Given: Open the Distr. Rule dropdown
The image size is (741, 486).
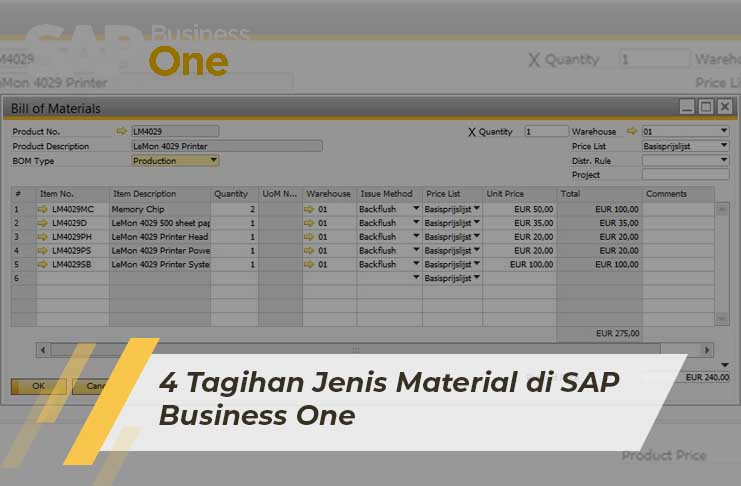Looking at the screenshot, I should (724, 160).
